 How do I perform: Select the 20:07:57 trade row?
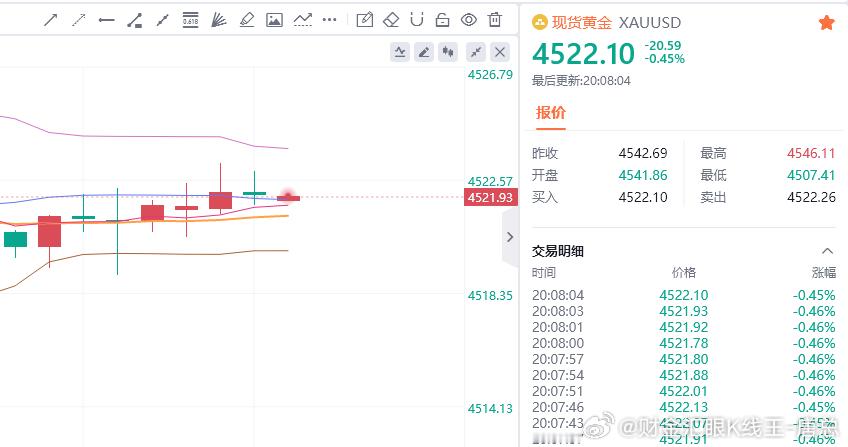[684, 359]
